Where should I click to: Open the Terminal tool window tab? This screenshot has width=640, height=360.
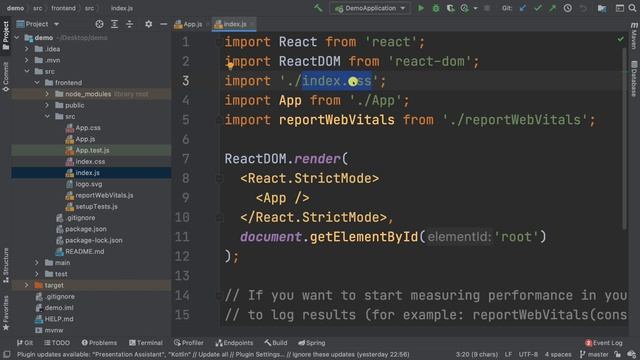(x=146, y=343)
